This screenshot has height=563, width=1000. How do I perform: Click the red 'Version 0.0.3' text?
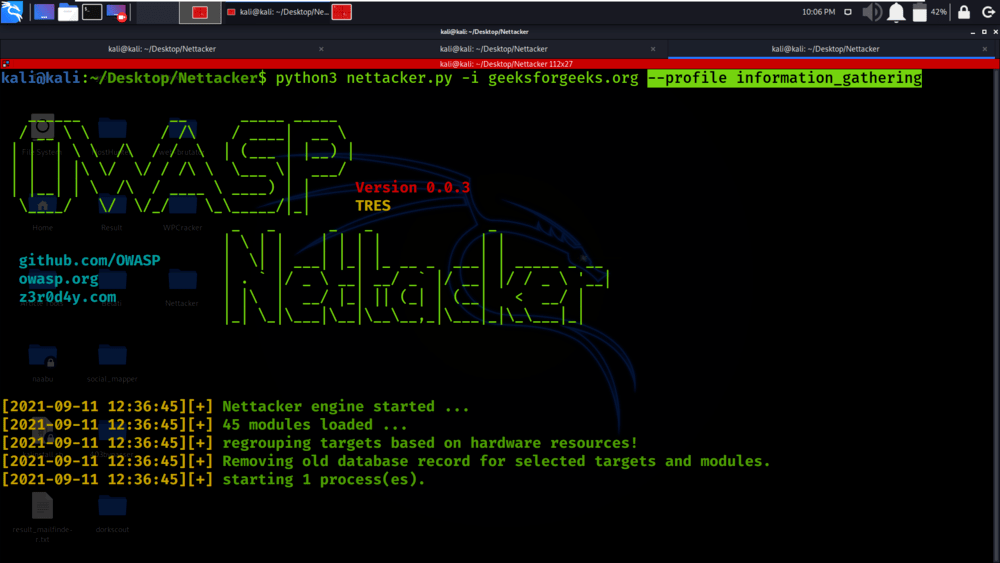pos(413,187)
